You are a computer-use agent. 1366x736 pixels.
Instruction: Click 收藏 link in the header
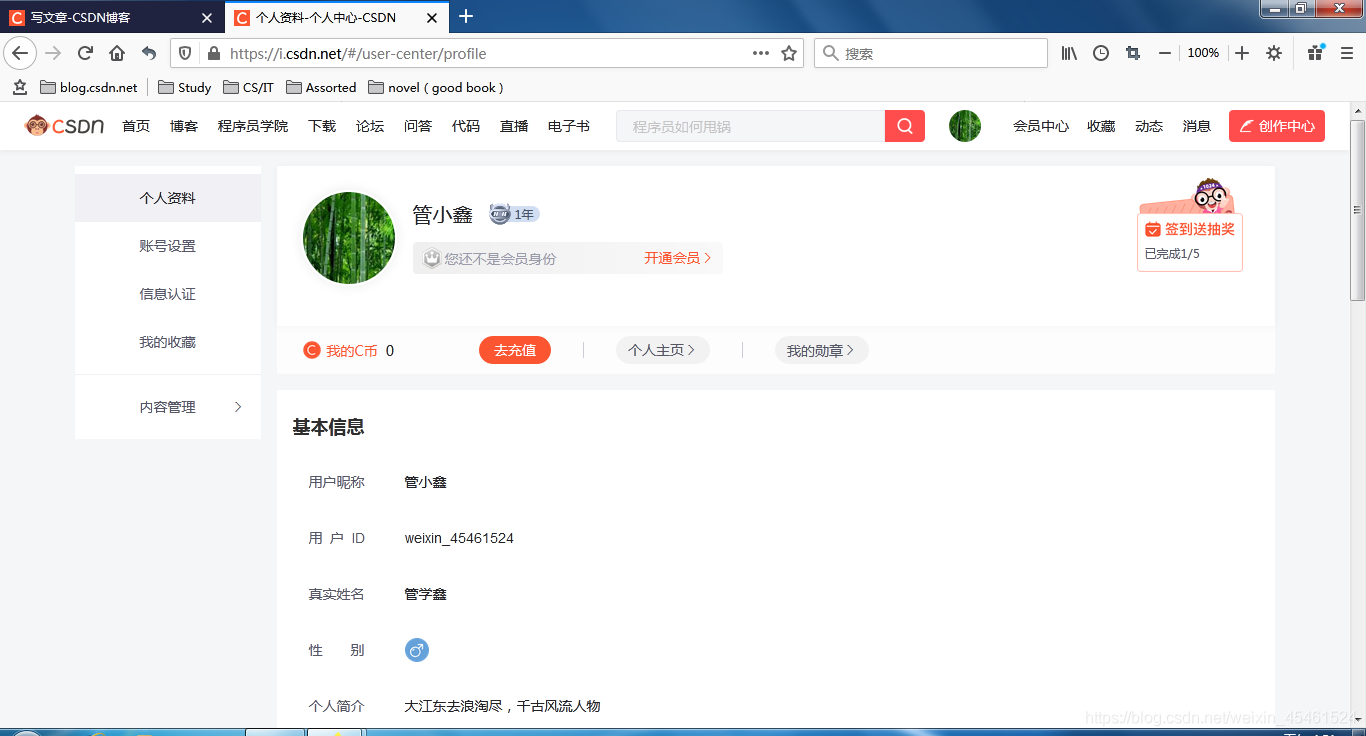[x=1101, y=126]
